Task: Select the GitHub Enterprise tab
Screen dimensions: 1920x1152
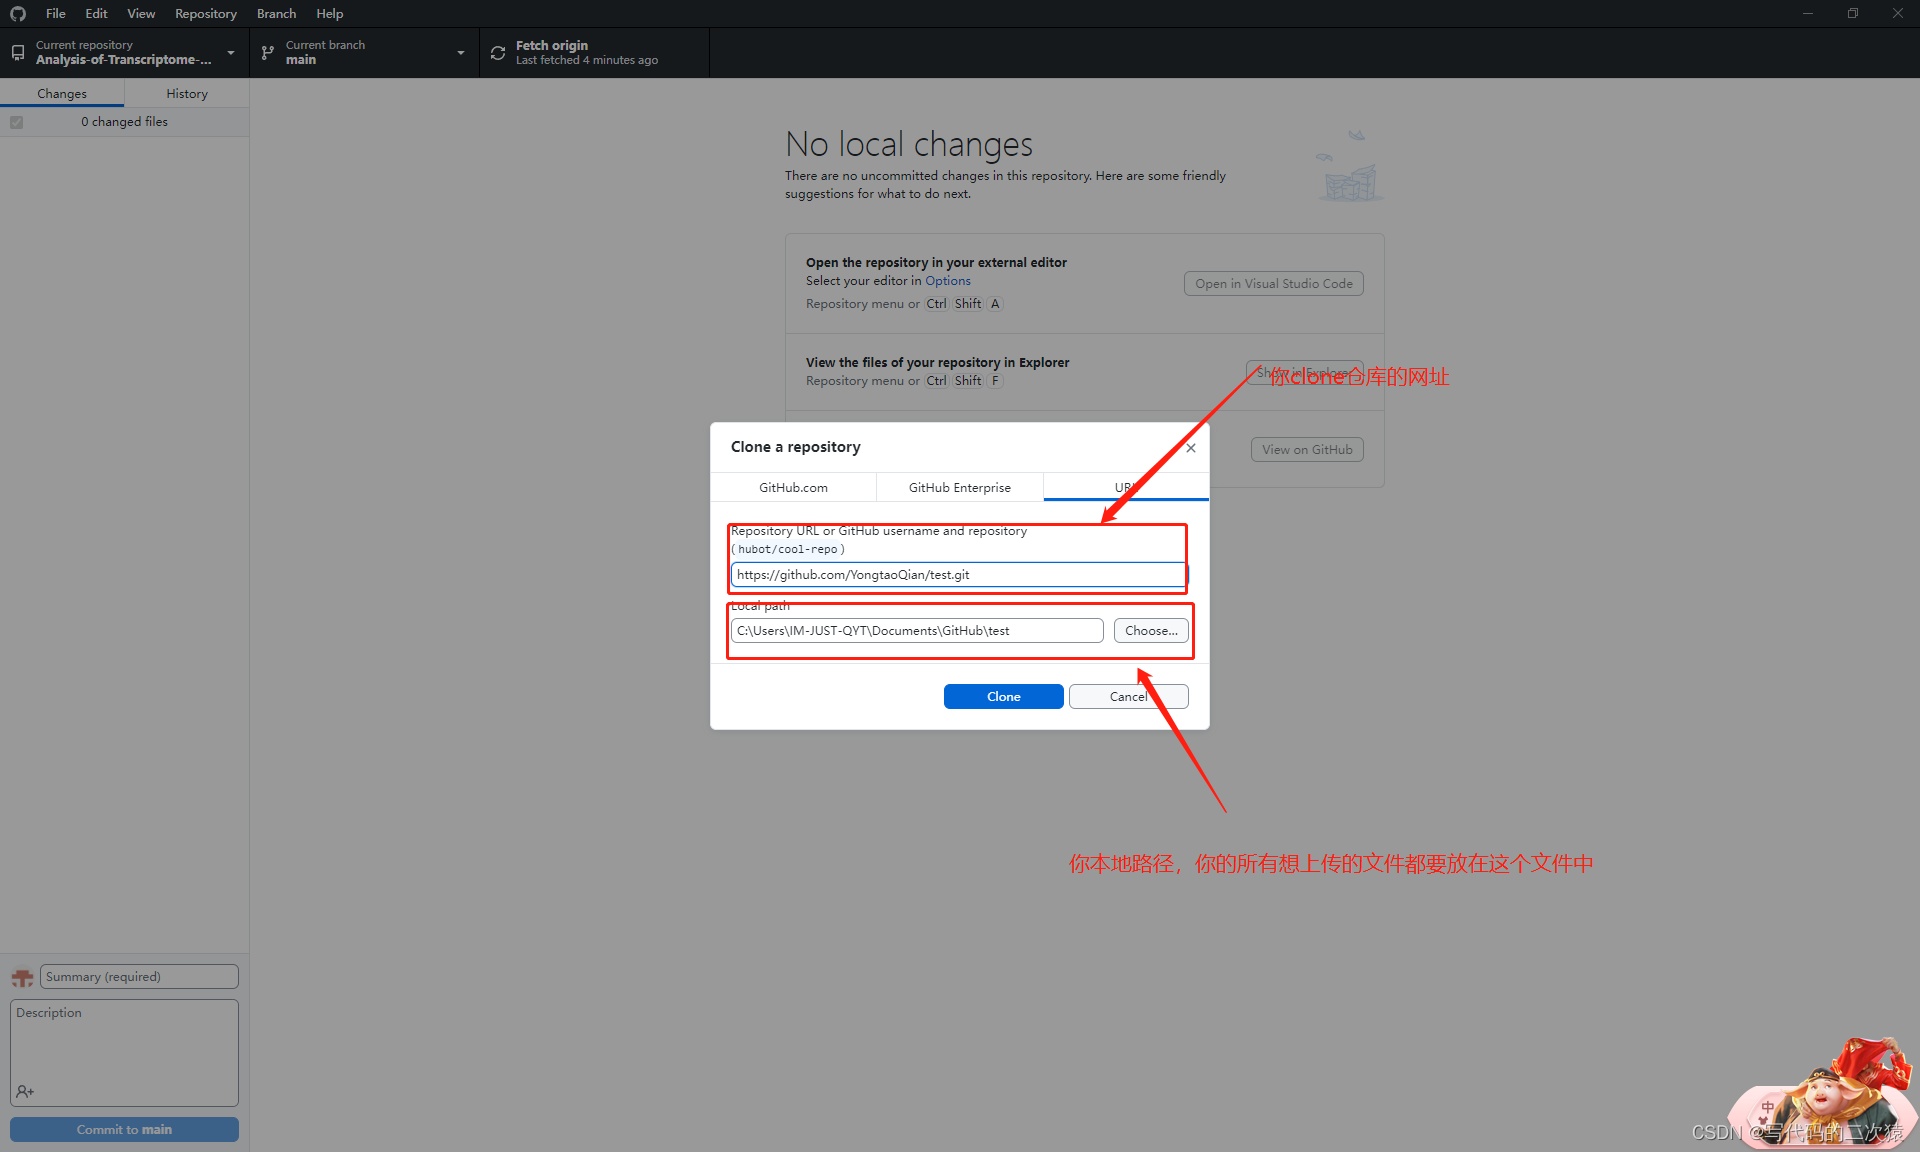Action: point(959,488)
